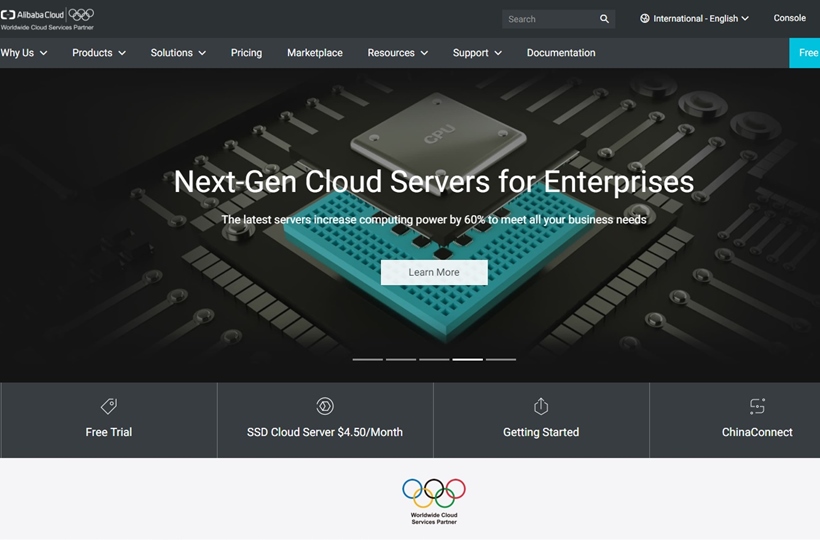
Task: Expand the Why Us menu
Action: [24, 53]
